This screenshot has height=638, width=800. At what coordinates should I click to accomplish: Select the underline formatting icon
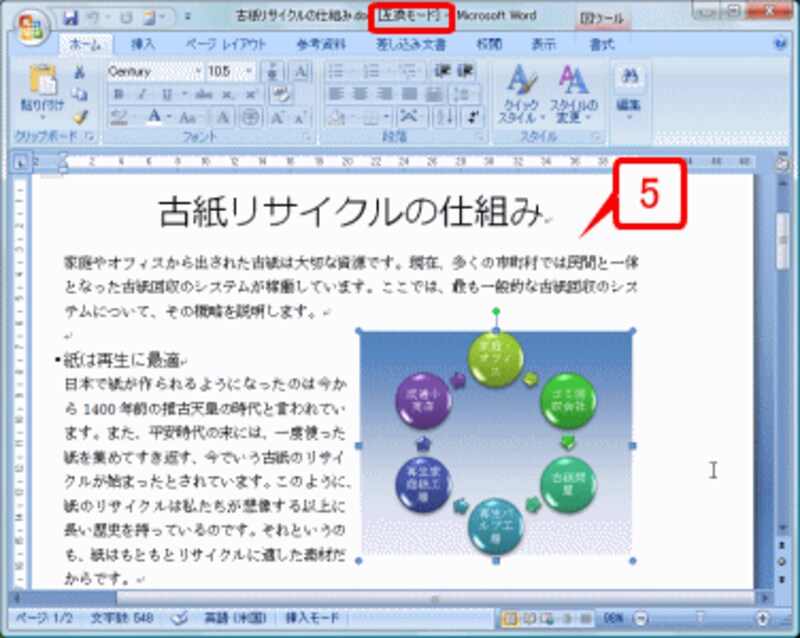pos(166,93)
